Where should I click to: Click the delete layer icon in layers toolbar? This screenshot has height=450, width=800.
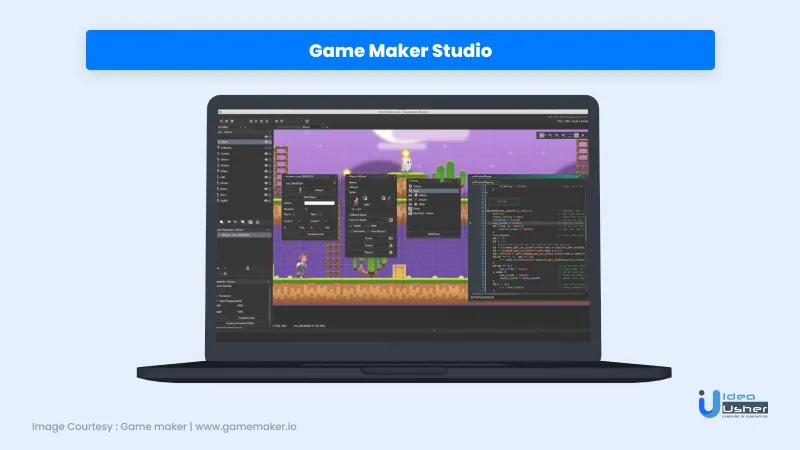click(258, 222)
